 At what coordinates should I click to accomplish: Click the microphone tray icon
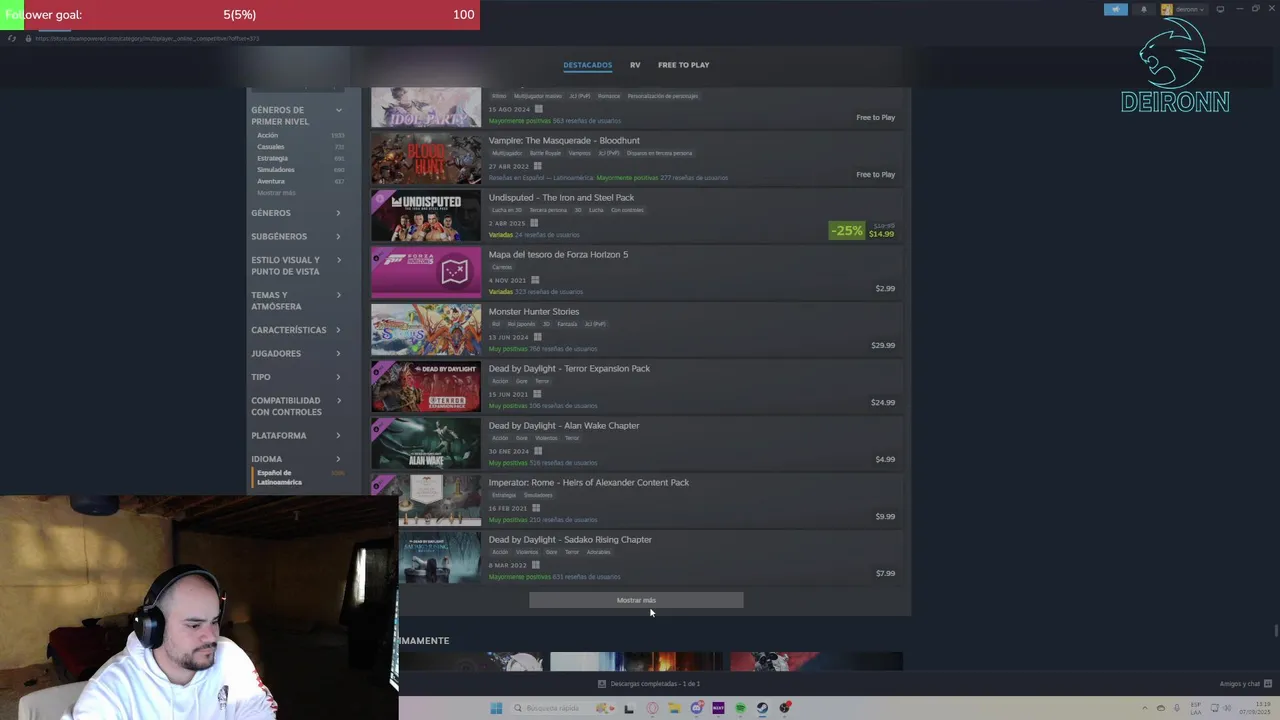(1177, 708)
